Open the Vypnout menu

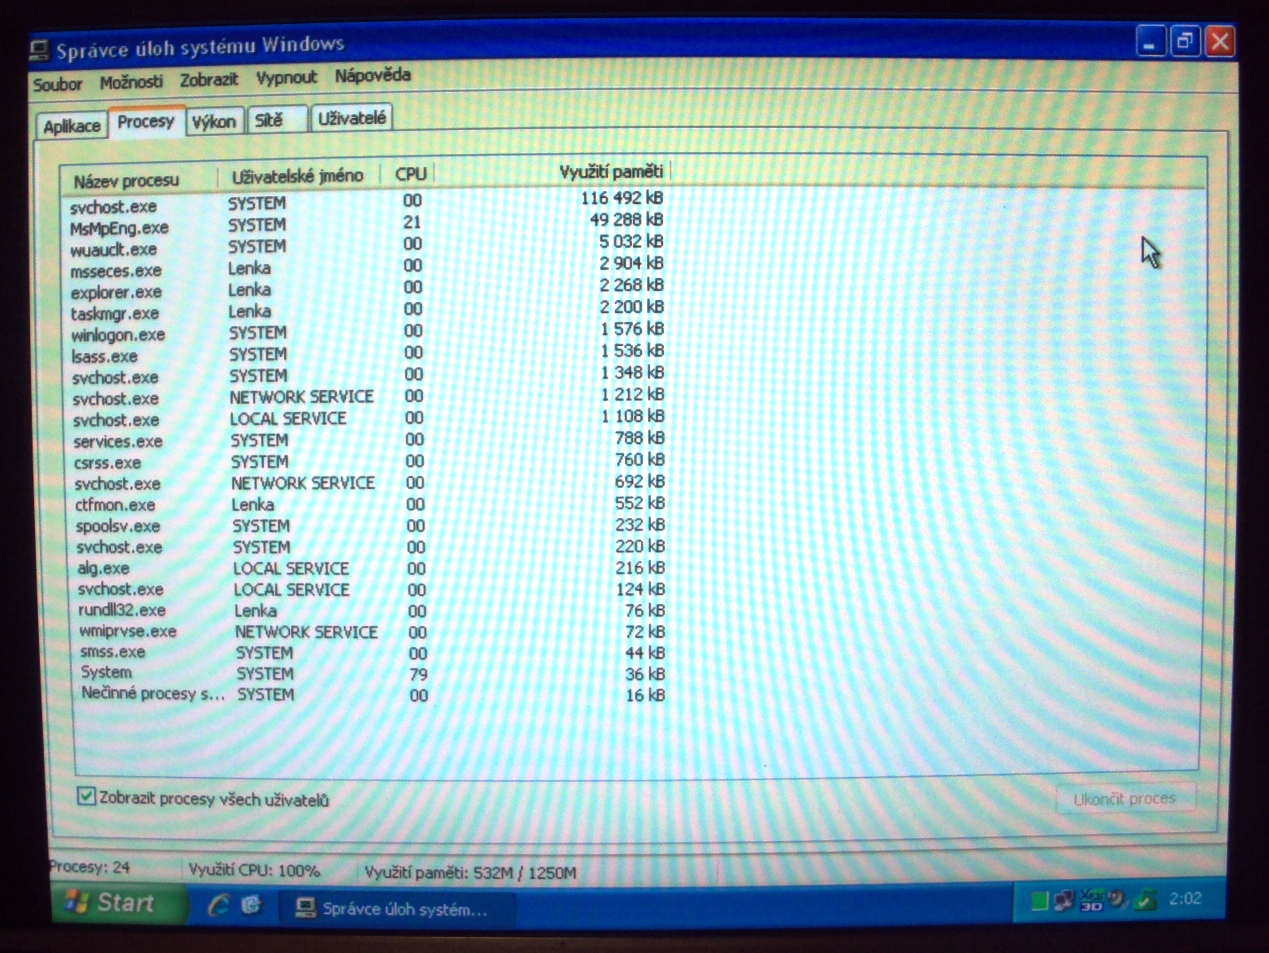click(286, 77)
